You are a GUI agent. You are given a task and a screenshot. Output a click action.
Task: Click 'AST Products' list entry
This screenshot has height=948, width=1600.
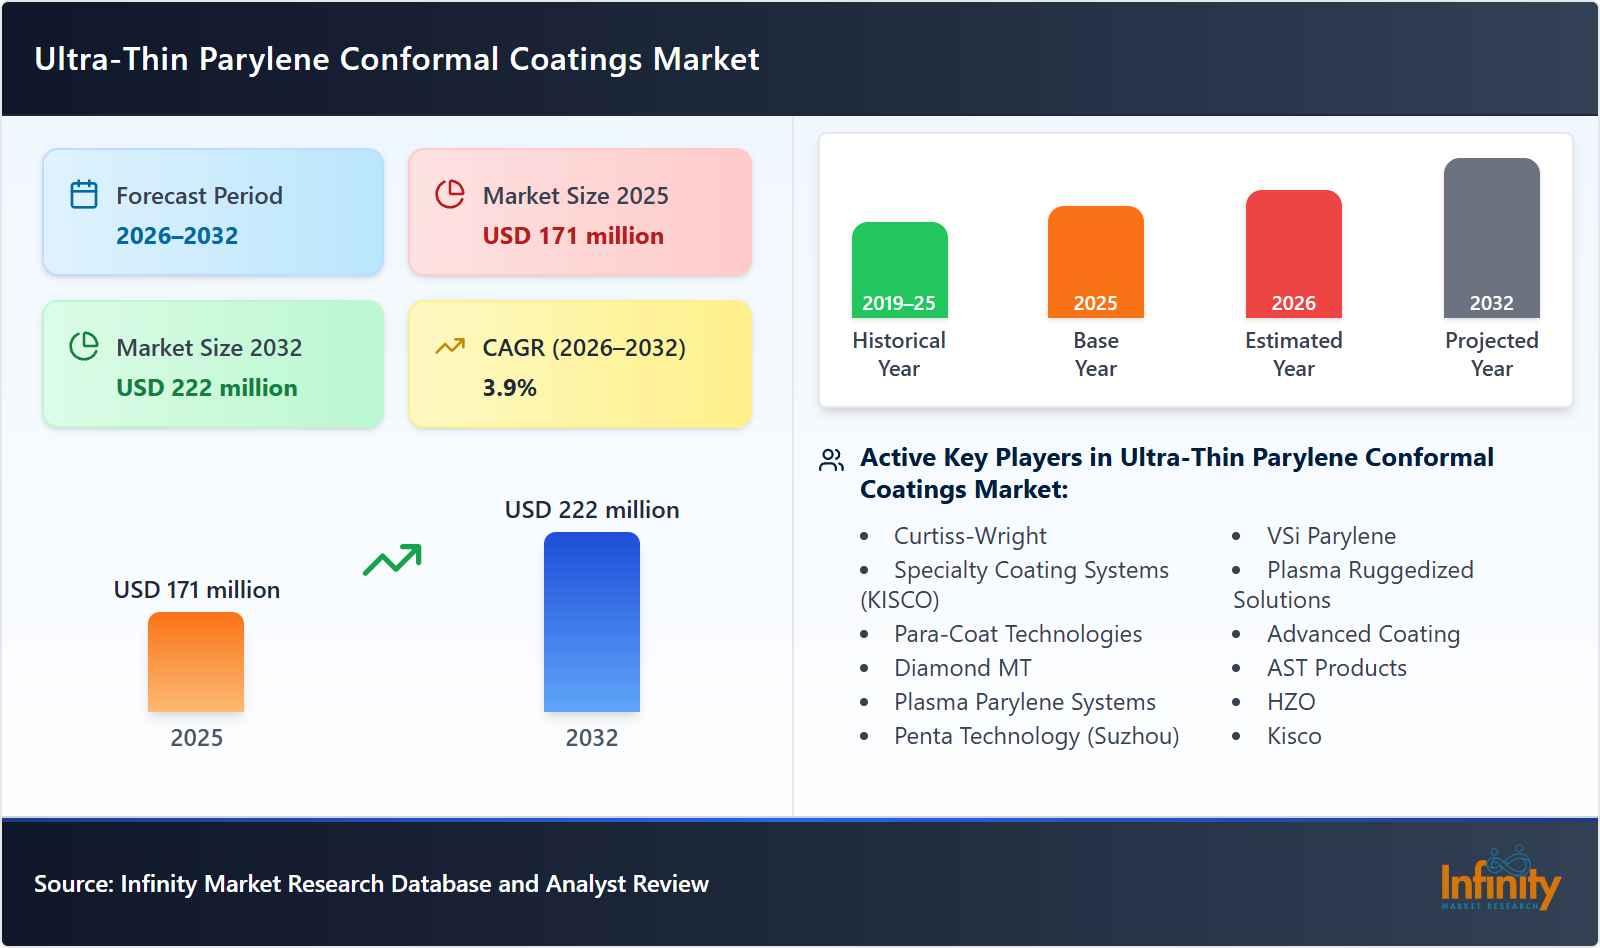tap(1337, 668)
